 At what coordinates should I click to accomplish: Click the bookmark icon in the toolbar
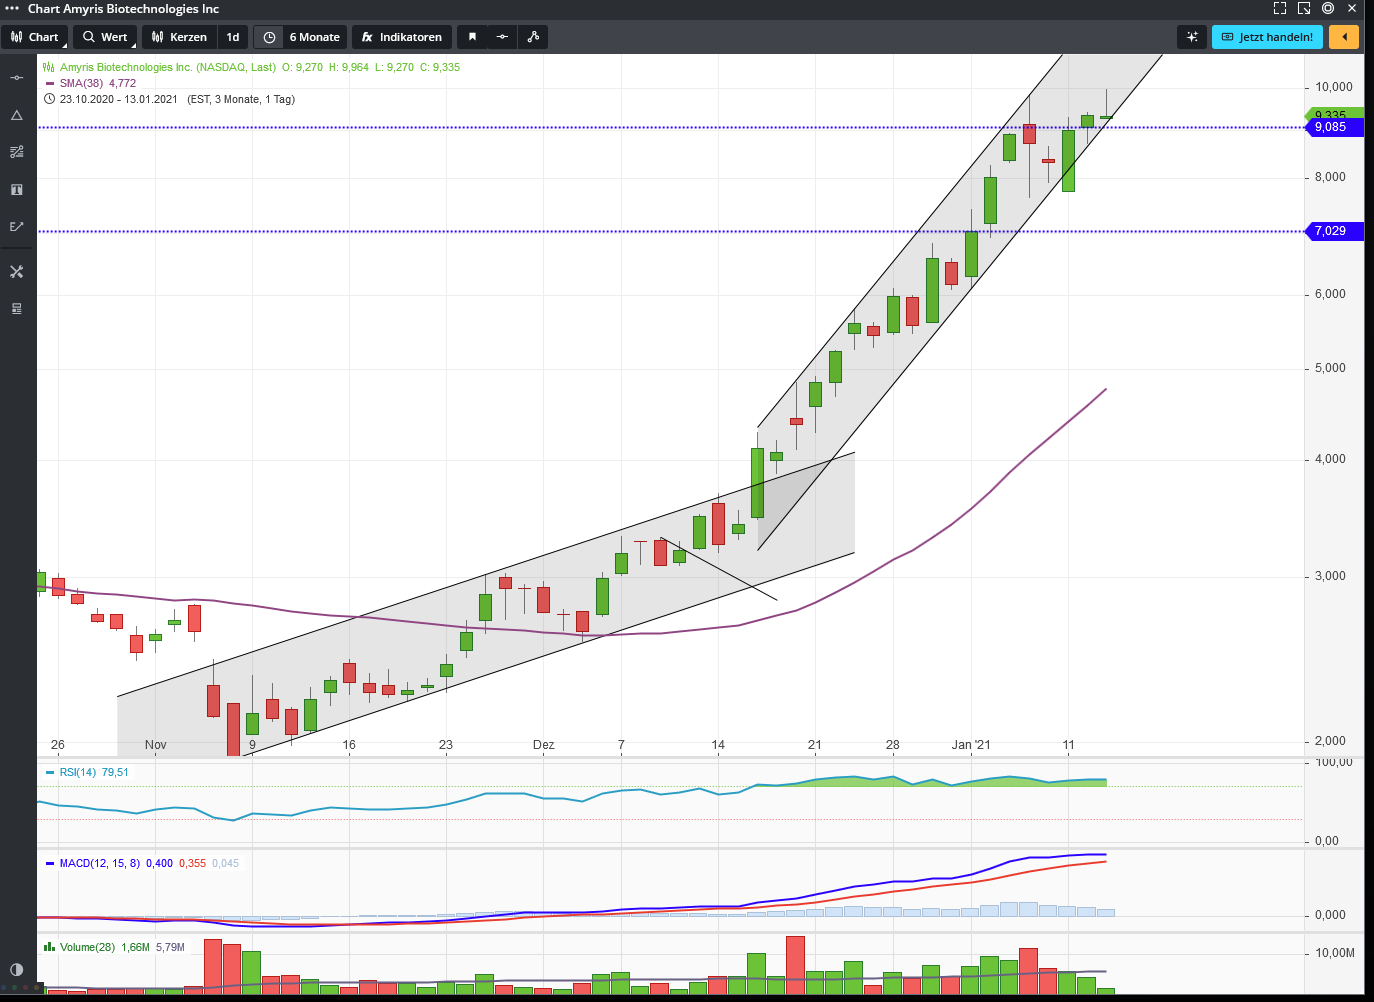click(472, 37)
